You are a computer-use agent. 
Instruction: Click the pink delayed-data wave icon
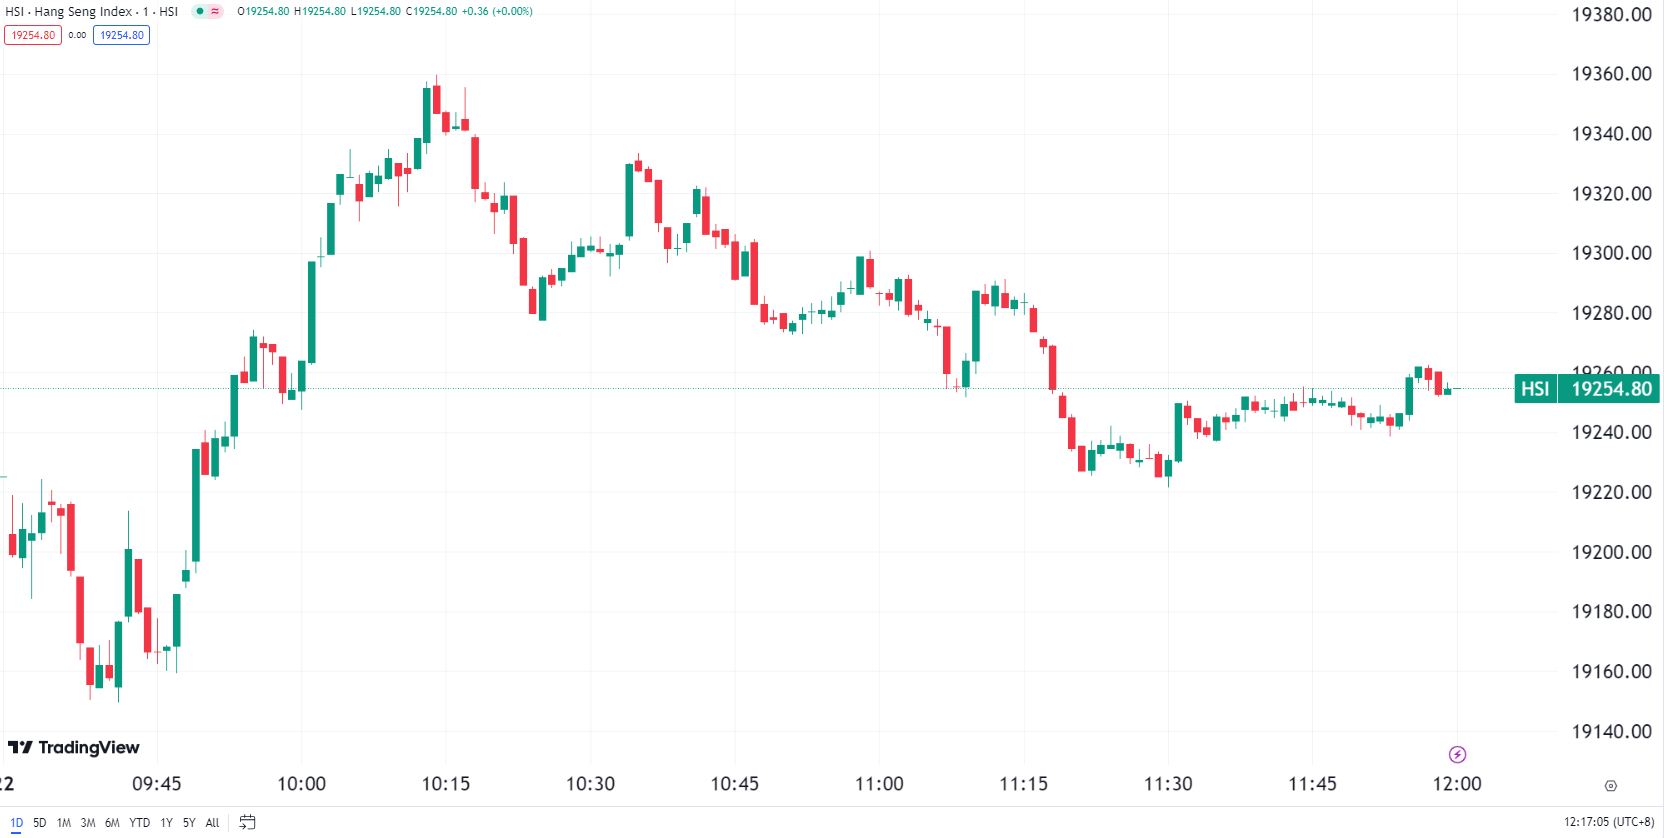215,12
